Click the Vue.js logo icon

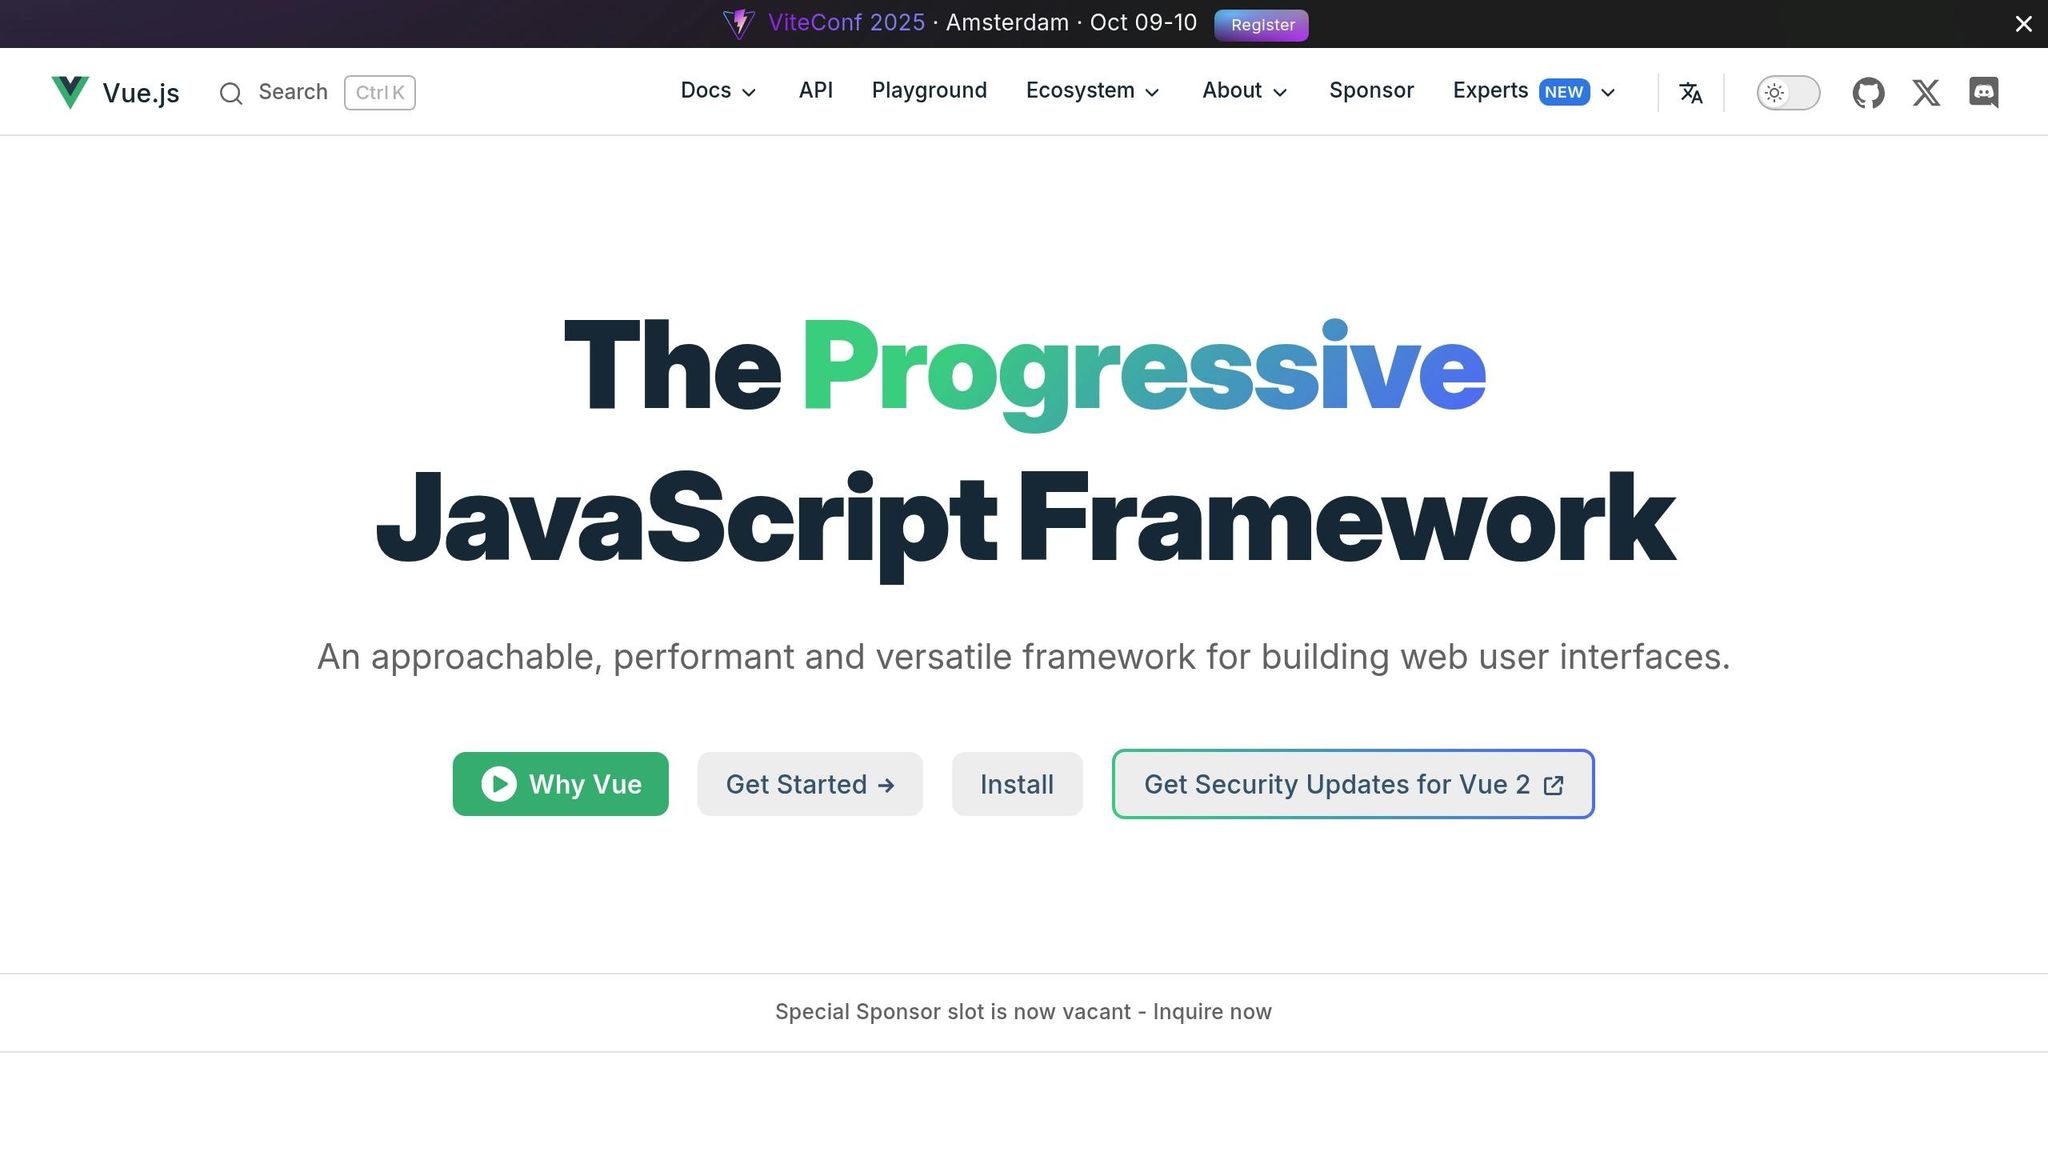click(70, 92)
